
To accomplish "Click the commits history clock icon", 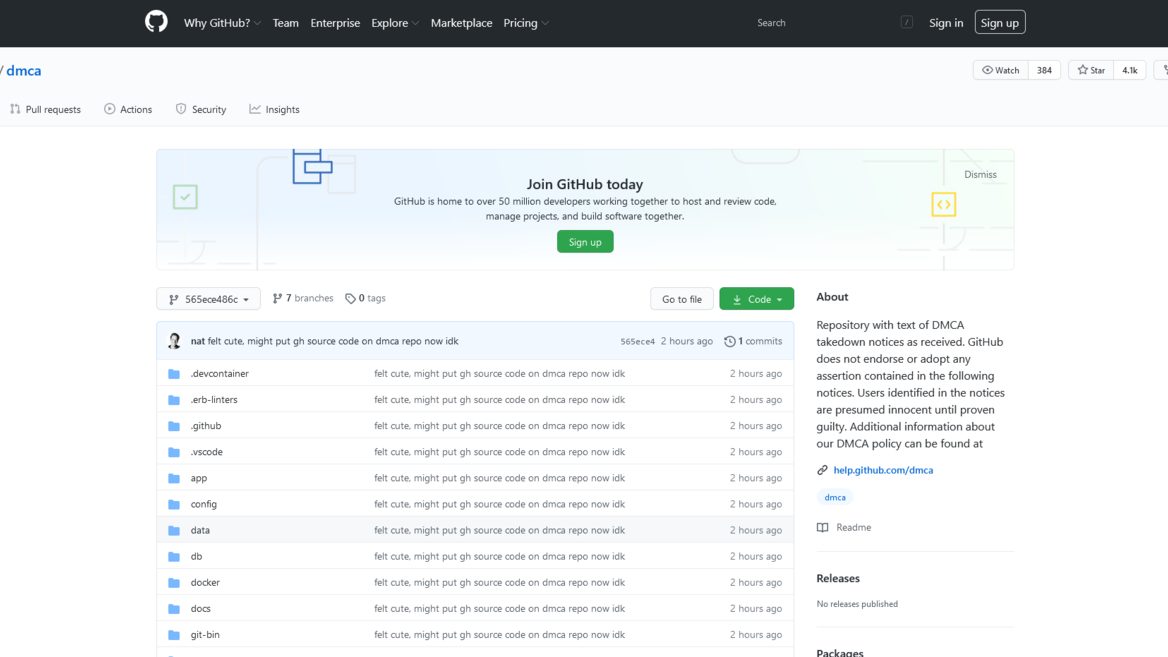I will pos(729,341).
